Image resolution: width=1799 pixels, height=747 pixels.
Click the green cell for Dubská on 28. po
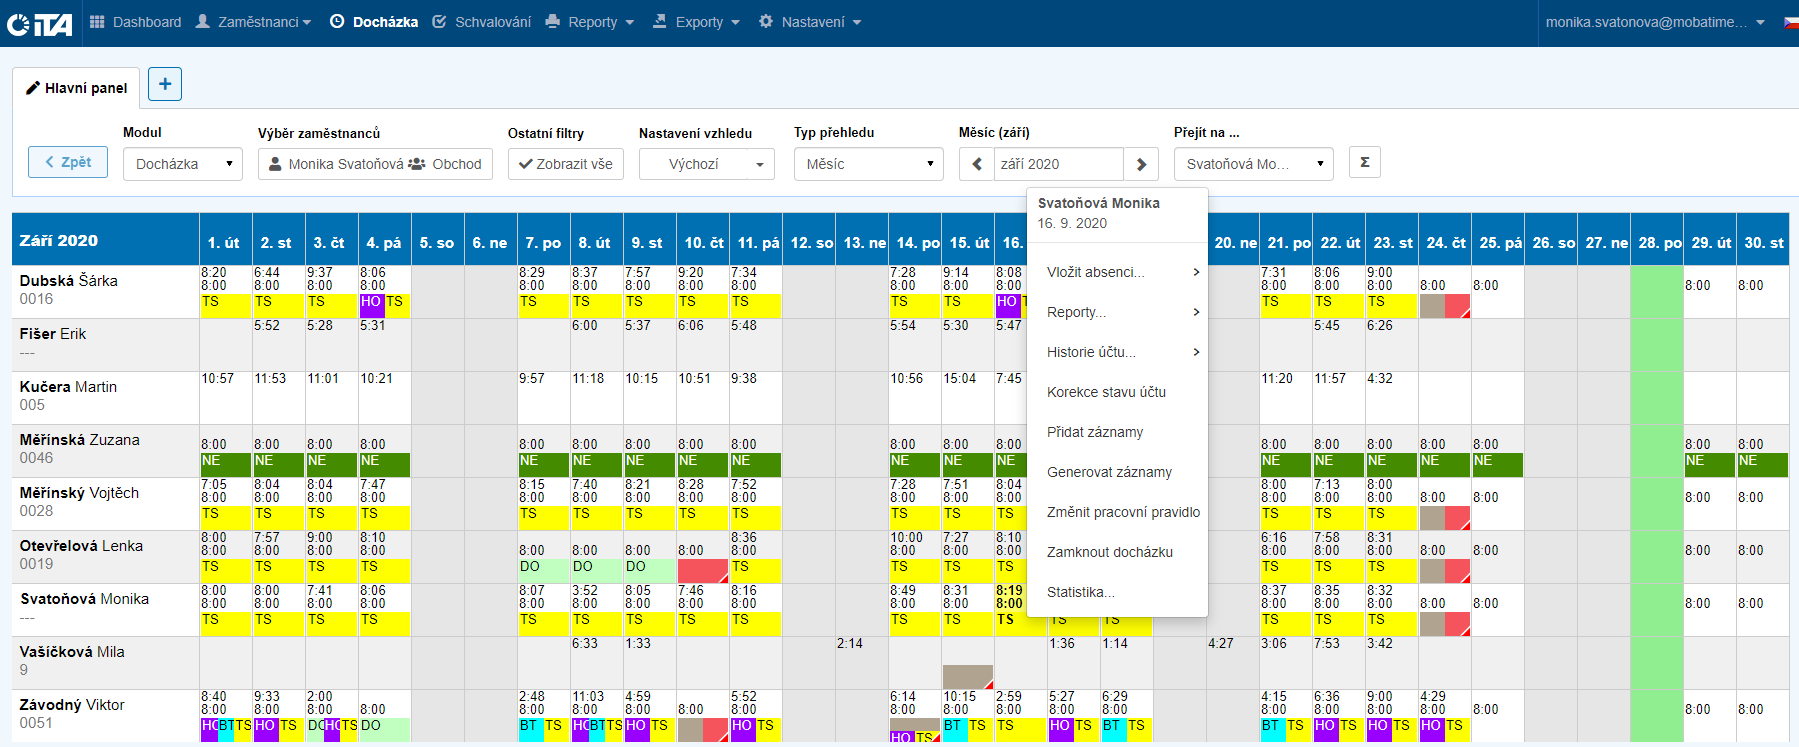pos(1656,291)
